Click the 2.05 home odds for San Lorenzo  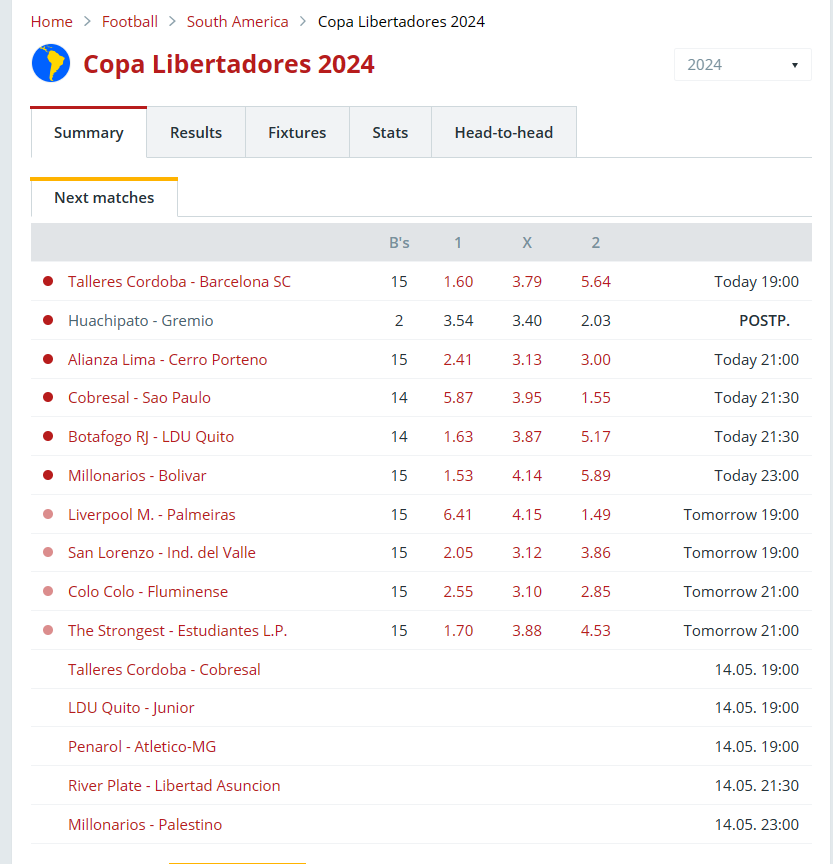458,552
